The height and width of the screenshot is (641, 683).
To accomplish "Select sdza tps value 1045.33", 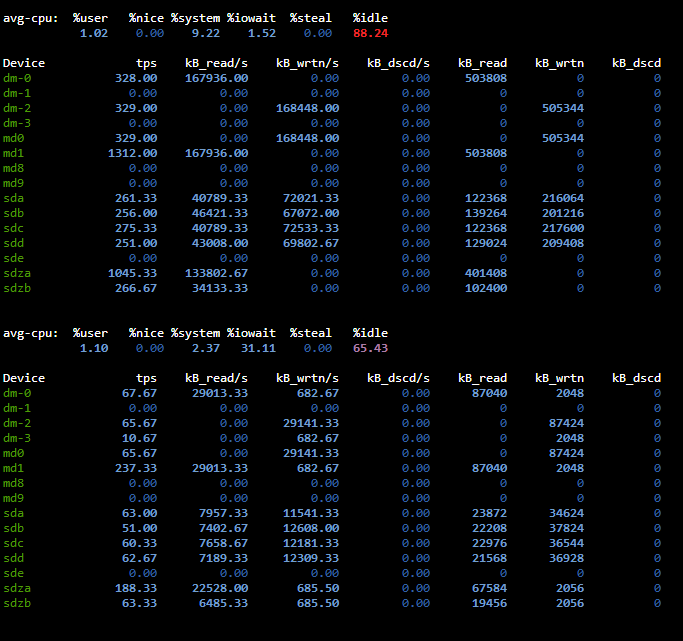I will [x=132, y=273].
